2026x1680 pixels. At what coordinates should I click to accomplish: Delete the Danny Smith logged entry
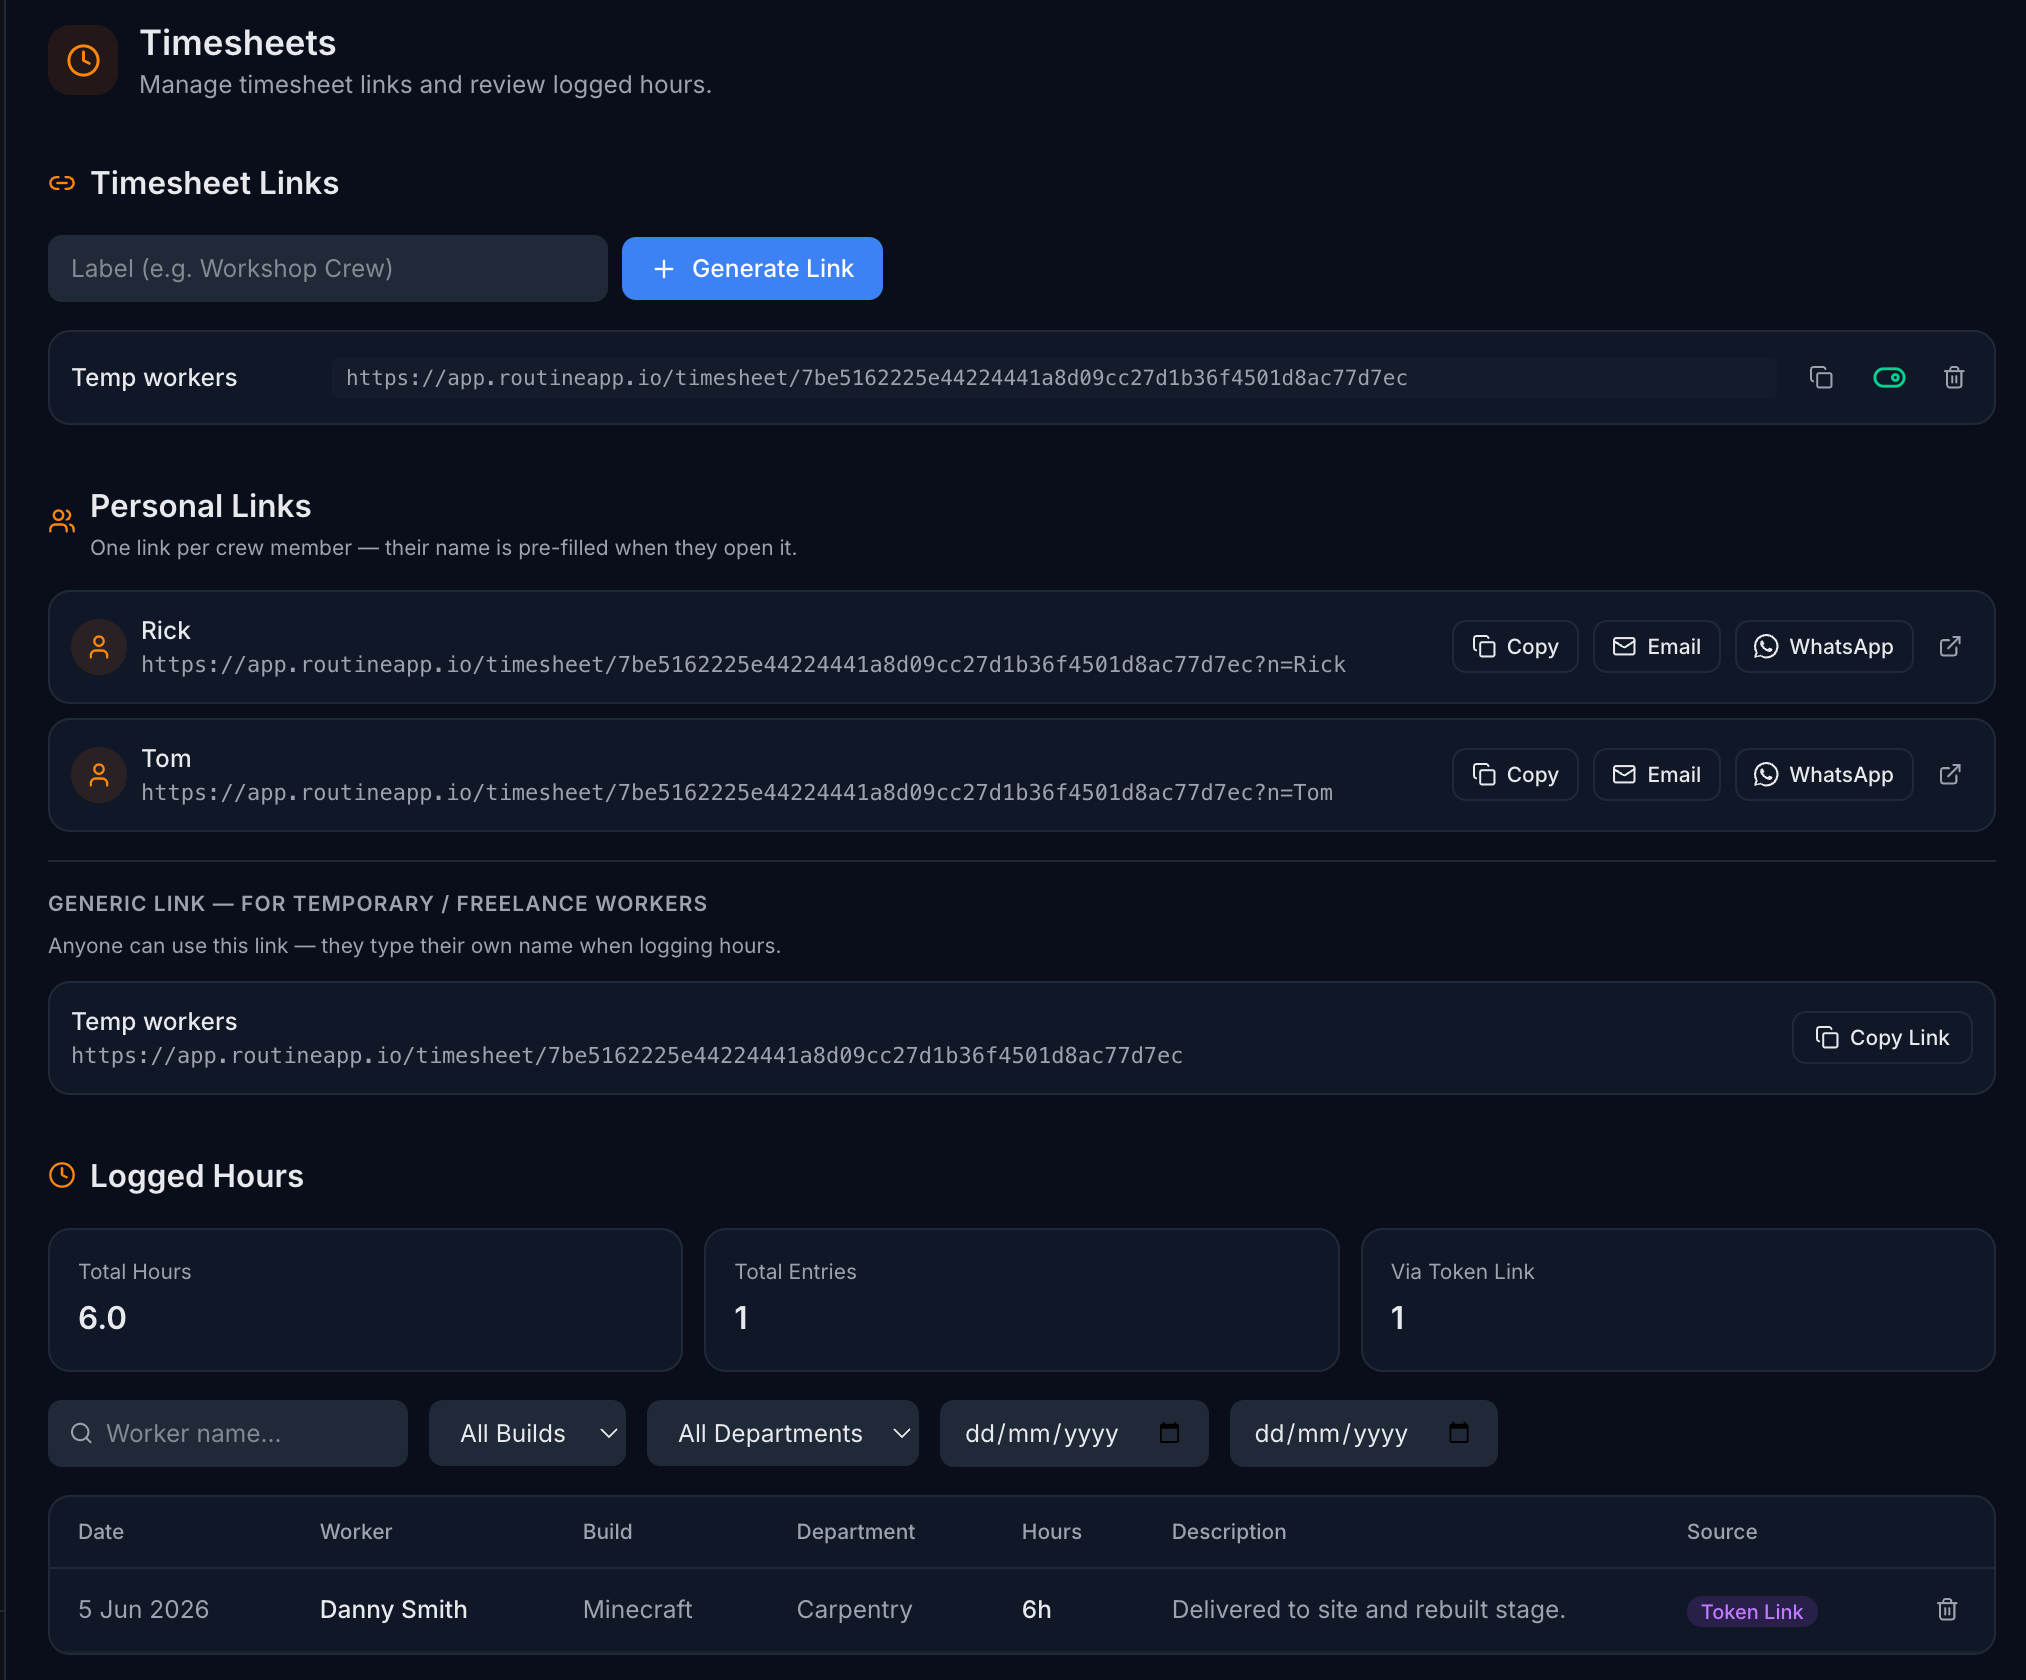(x=1947, y=1609)
